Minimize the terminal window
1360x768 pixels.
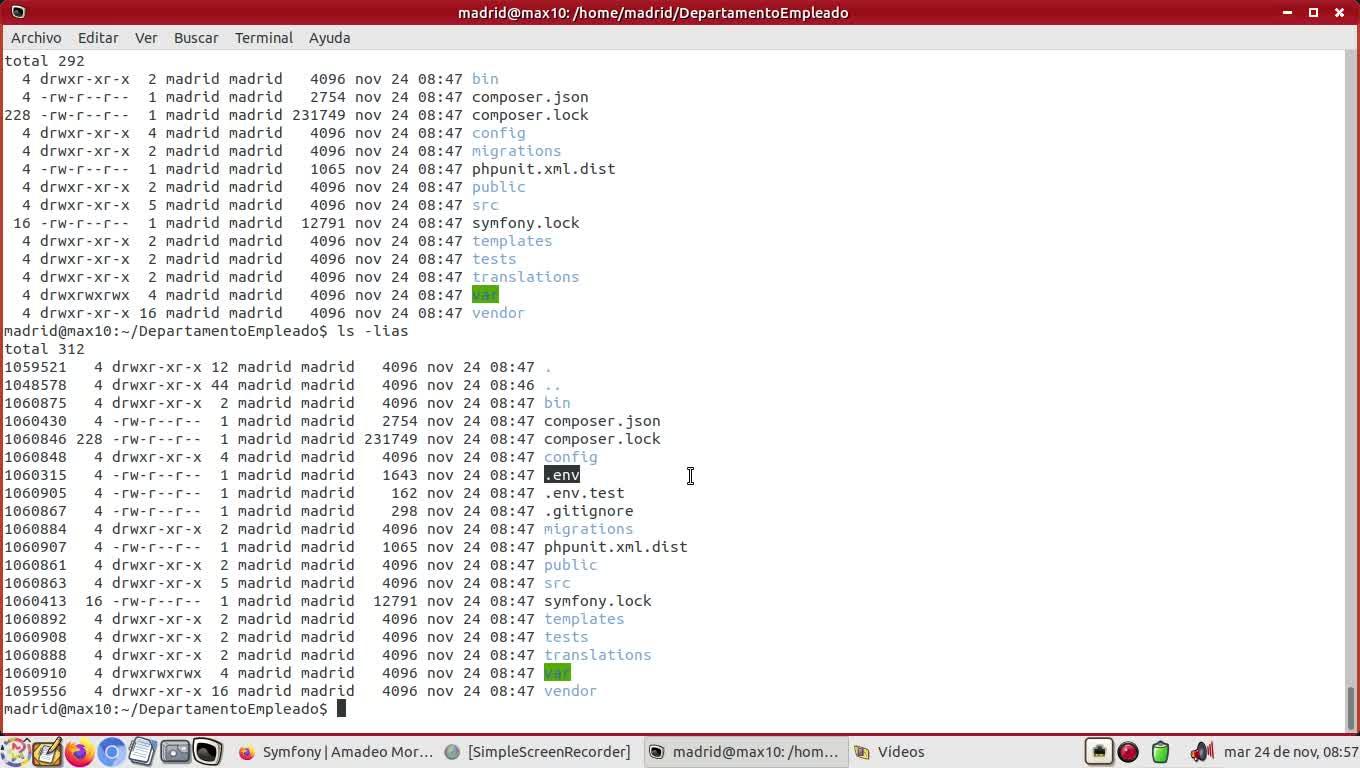(1287, 12)
